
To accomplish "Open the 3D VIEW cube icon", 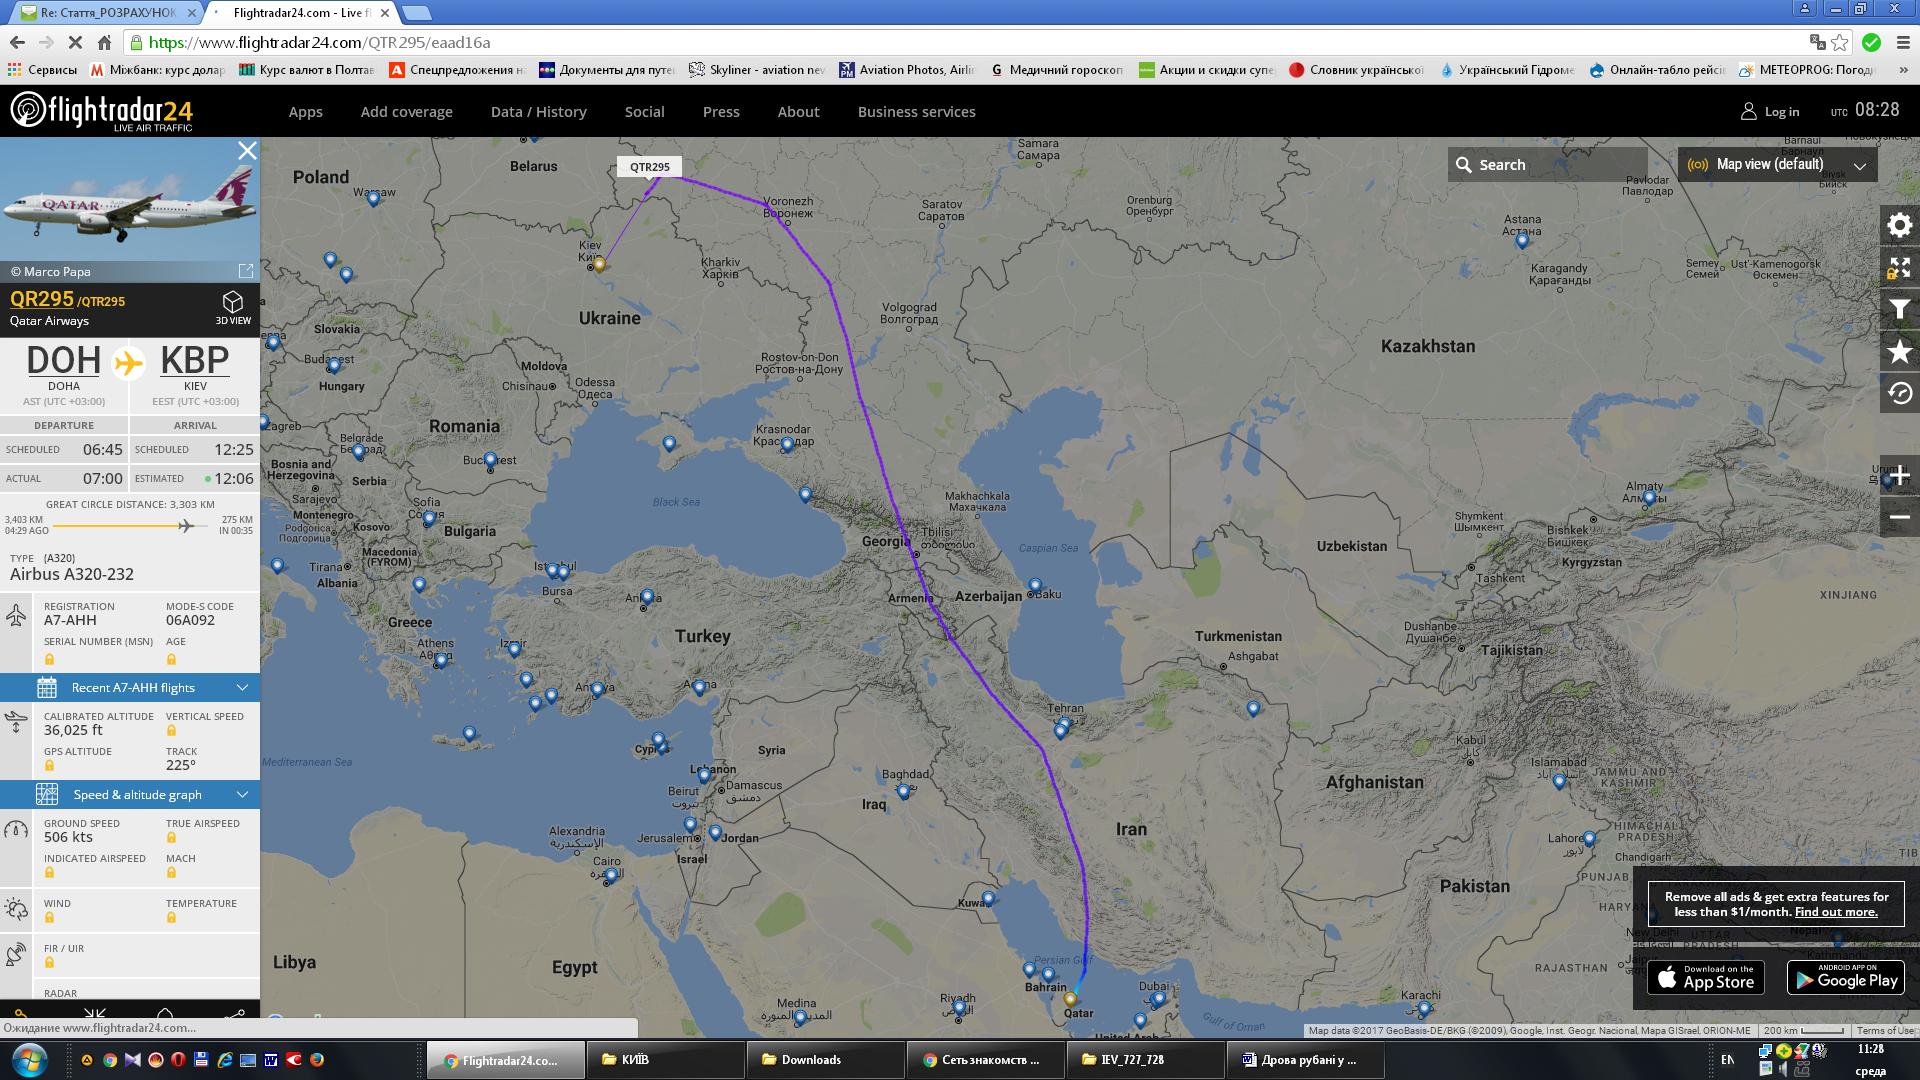I will pos(233,305).
